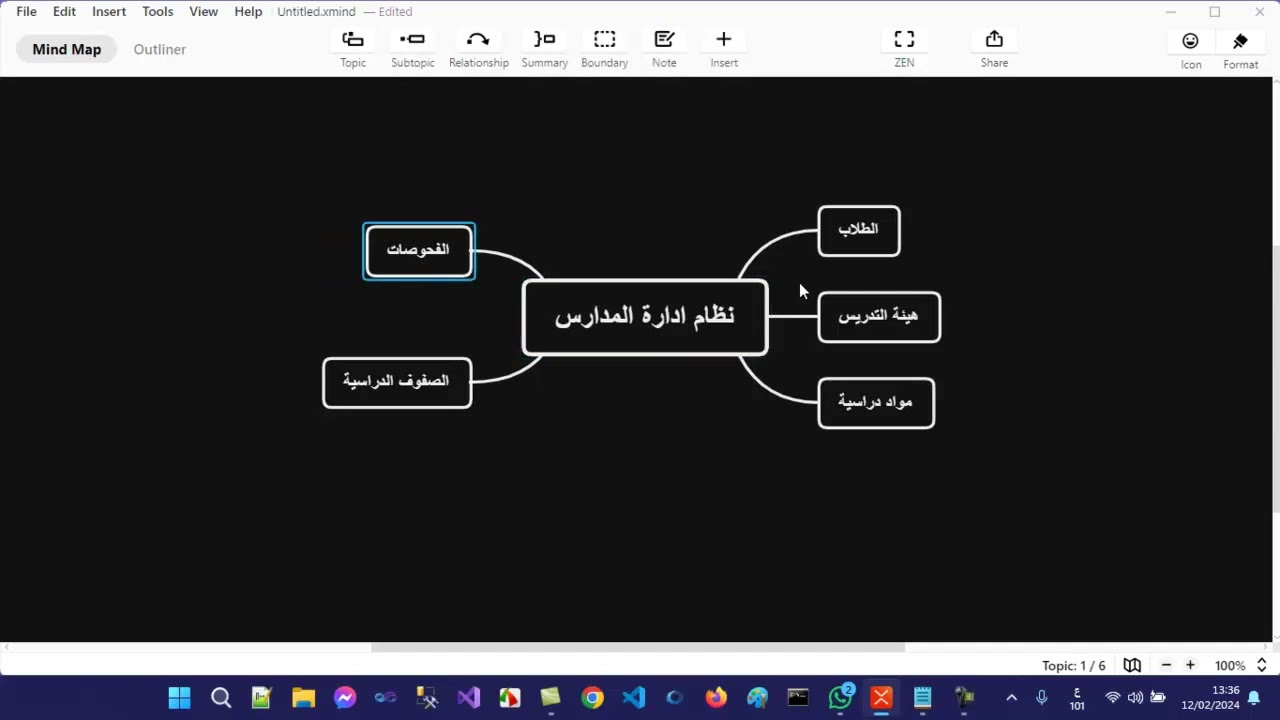Image resolution: width=1280 pixels, height=720 pixels.
Task: Open the Insert menu in menu bar
Action: click(x=109, y=12)
